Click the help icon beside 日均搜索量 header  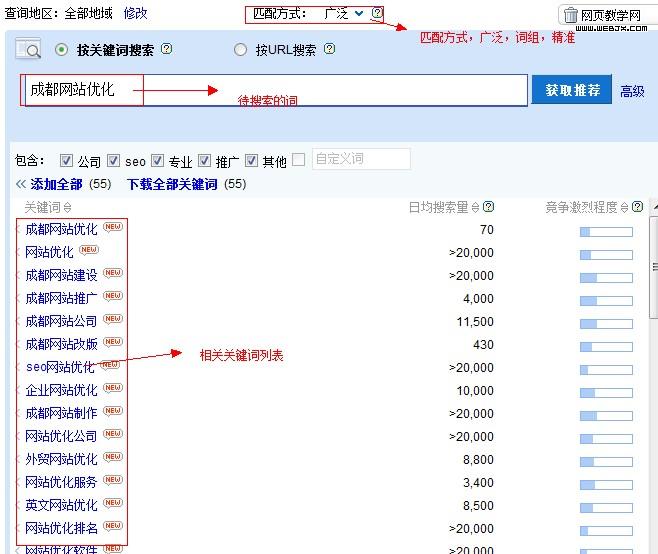488,207
